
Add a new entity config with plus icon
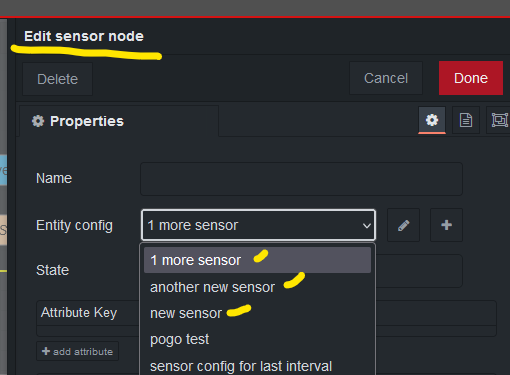coord(446,225)
